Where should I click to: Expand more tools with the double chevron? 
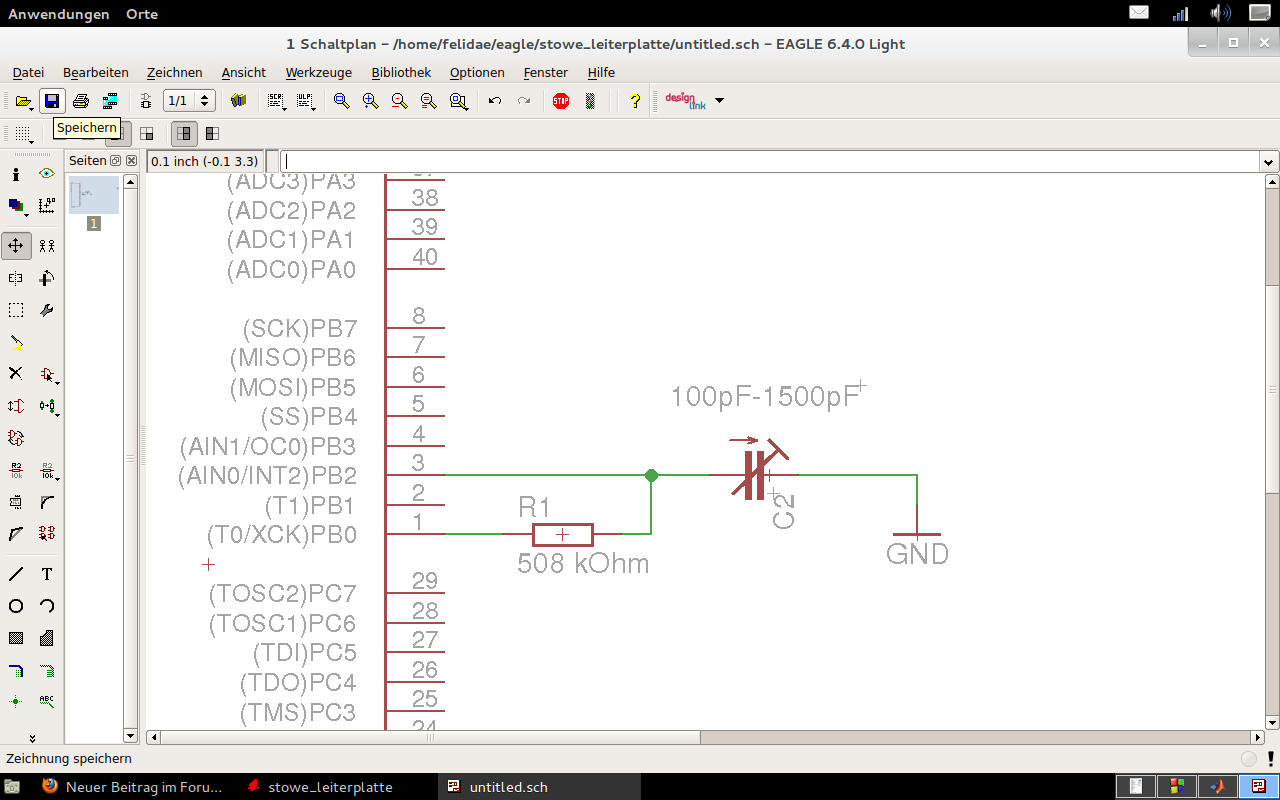pyautogui.click(x=32, y=738)
